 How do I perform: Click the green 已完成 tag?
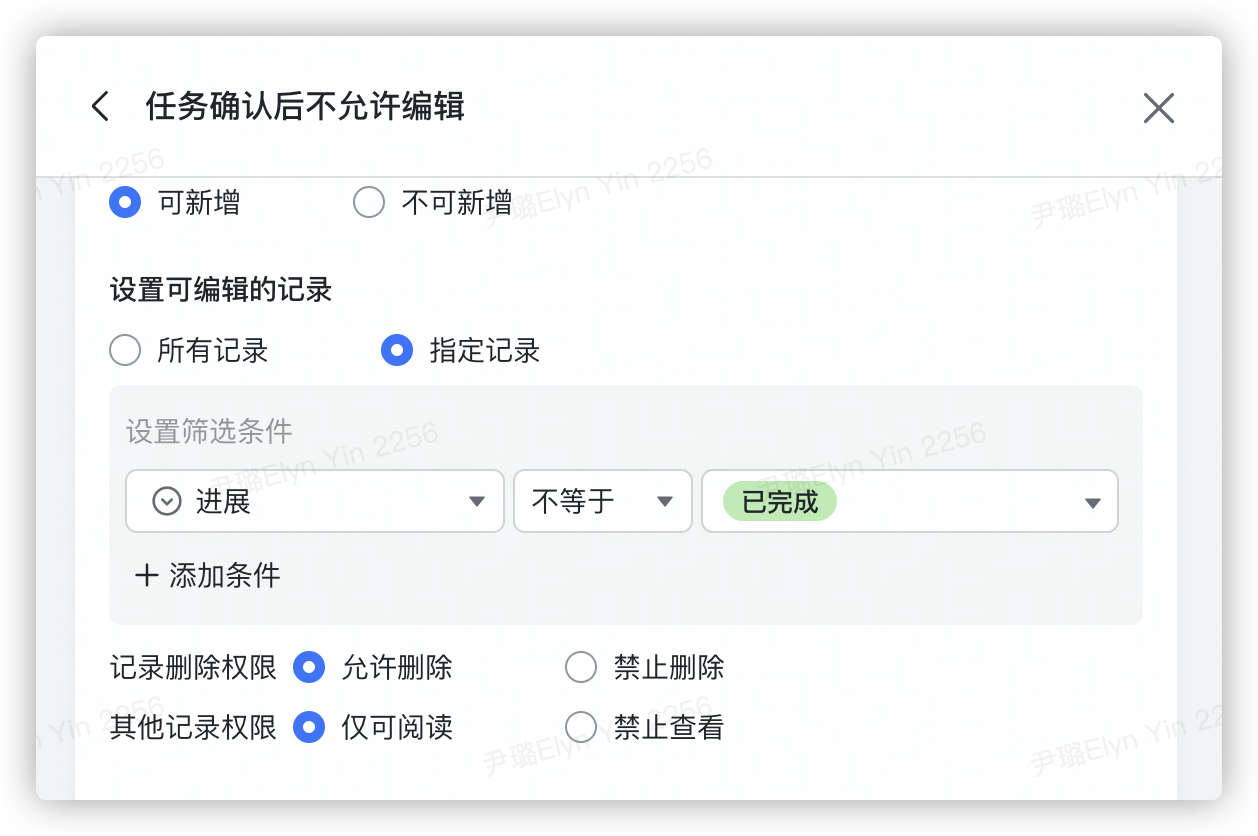coord(780,501)
